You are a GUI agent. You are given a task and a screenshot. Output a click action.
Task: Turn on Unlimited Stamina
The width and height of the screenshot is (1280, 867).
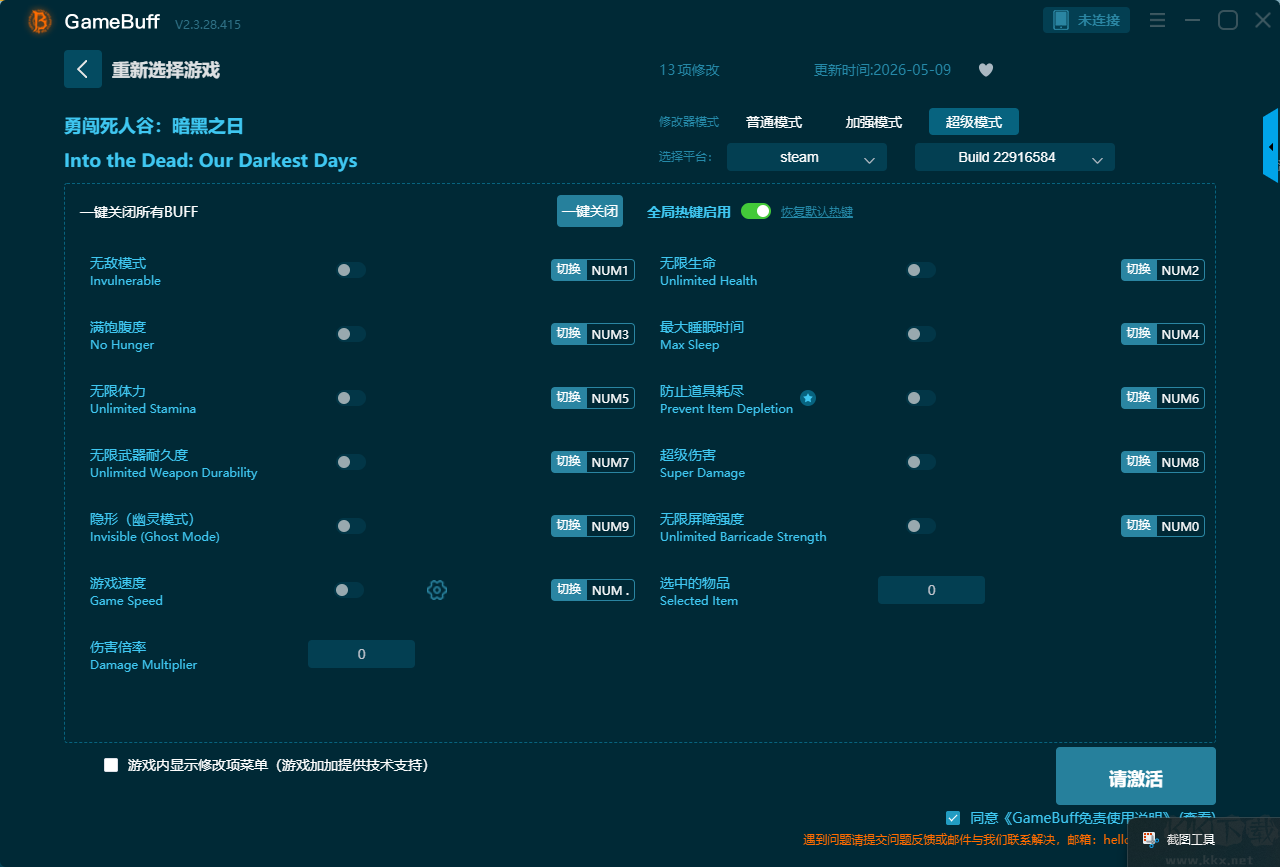(x=351, y=398)
